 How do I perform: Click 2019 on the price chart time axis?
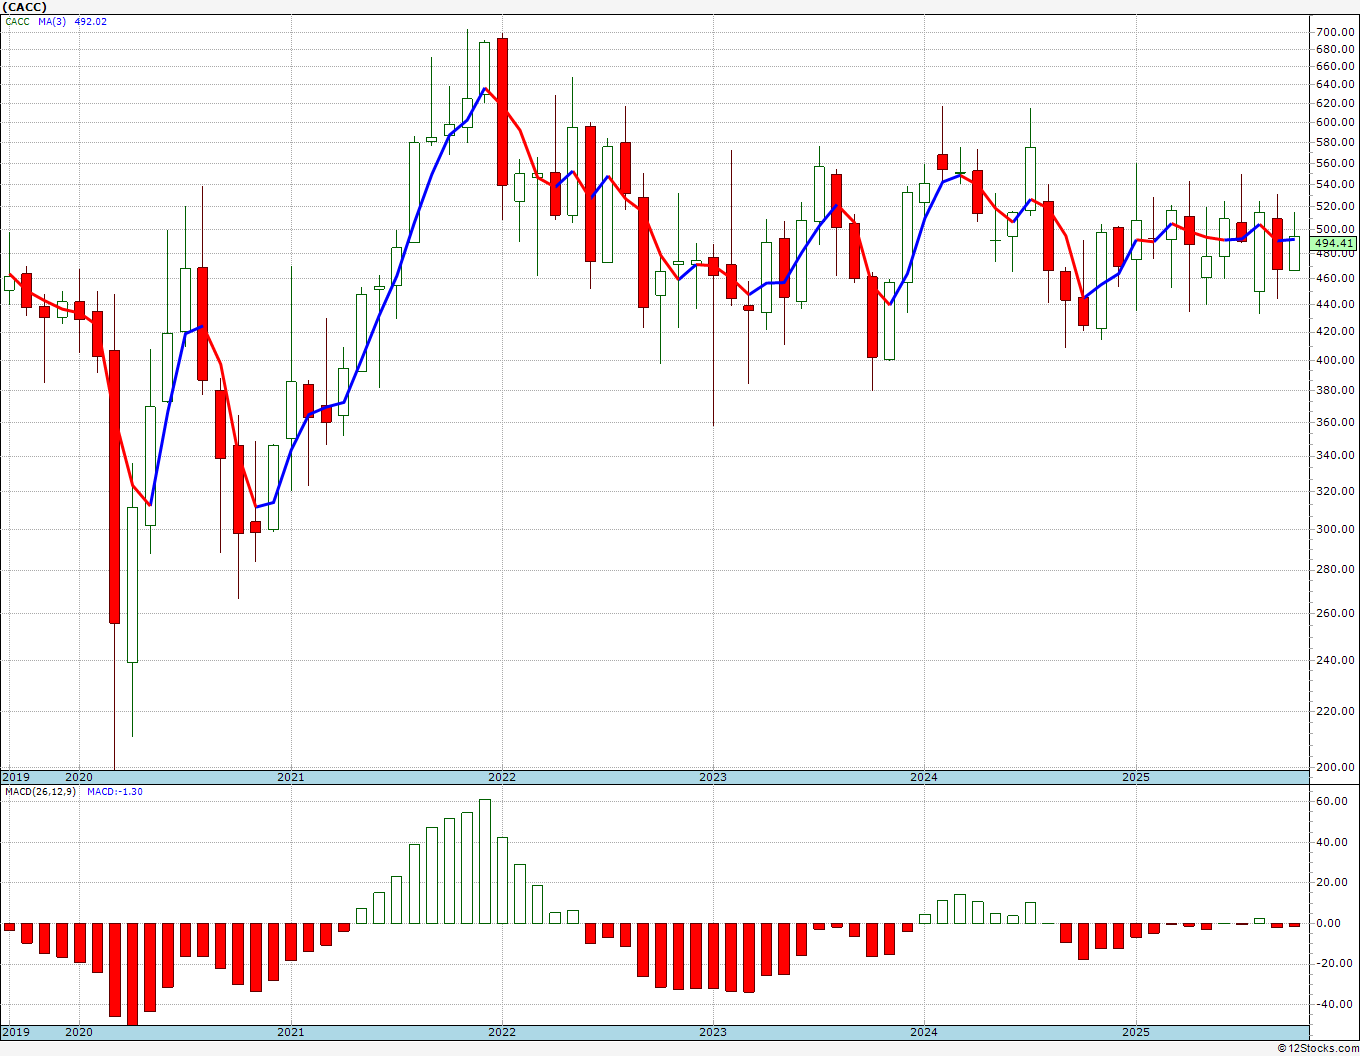pos(15,777)
